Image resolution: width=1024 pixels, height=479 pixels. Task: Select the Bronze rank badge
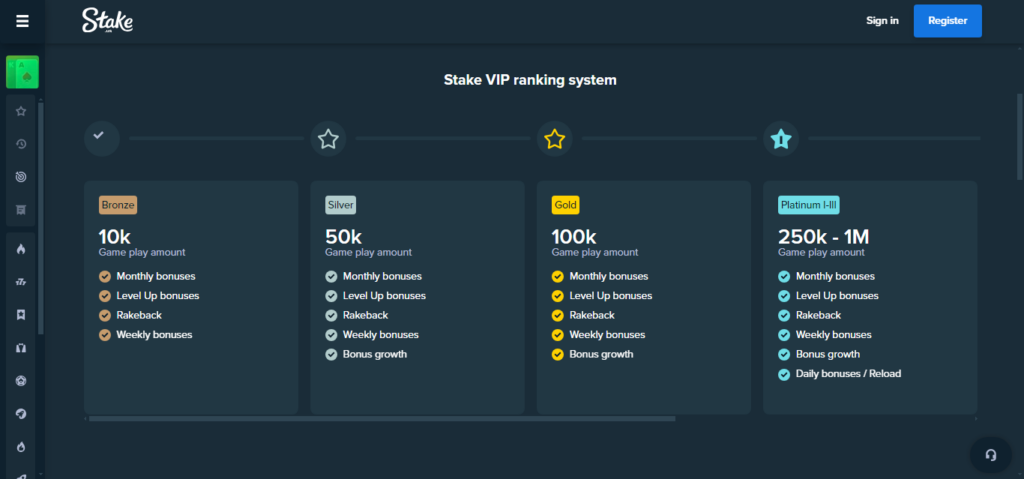pyautogui.click(x=118, y=205)
